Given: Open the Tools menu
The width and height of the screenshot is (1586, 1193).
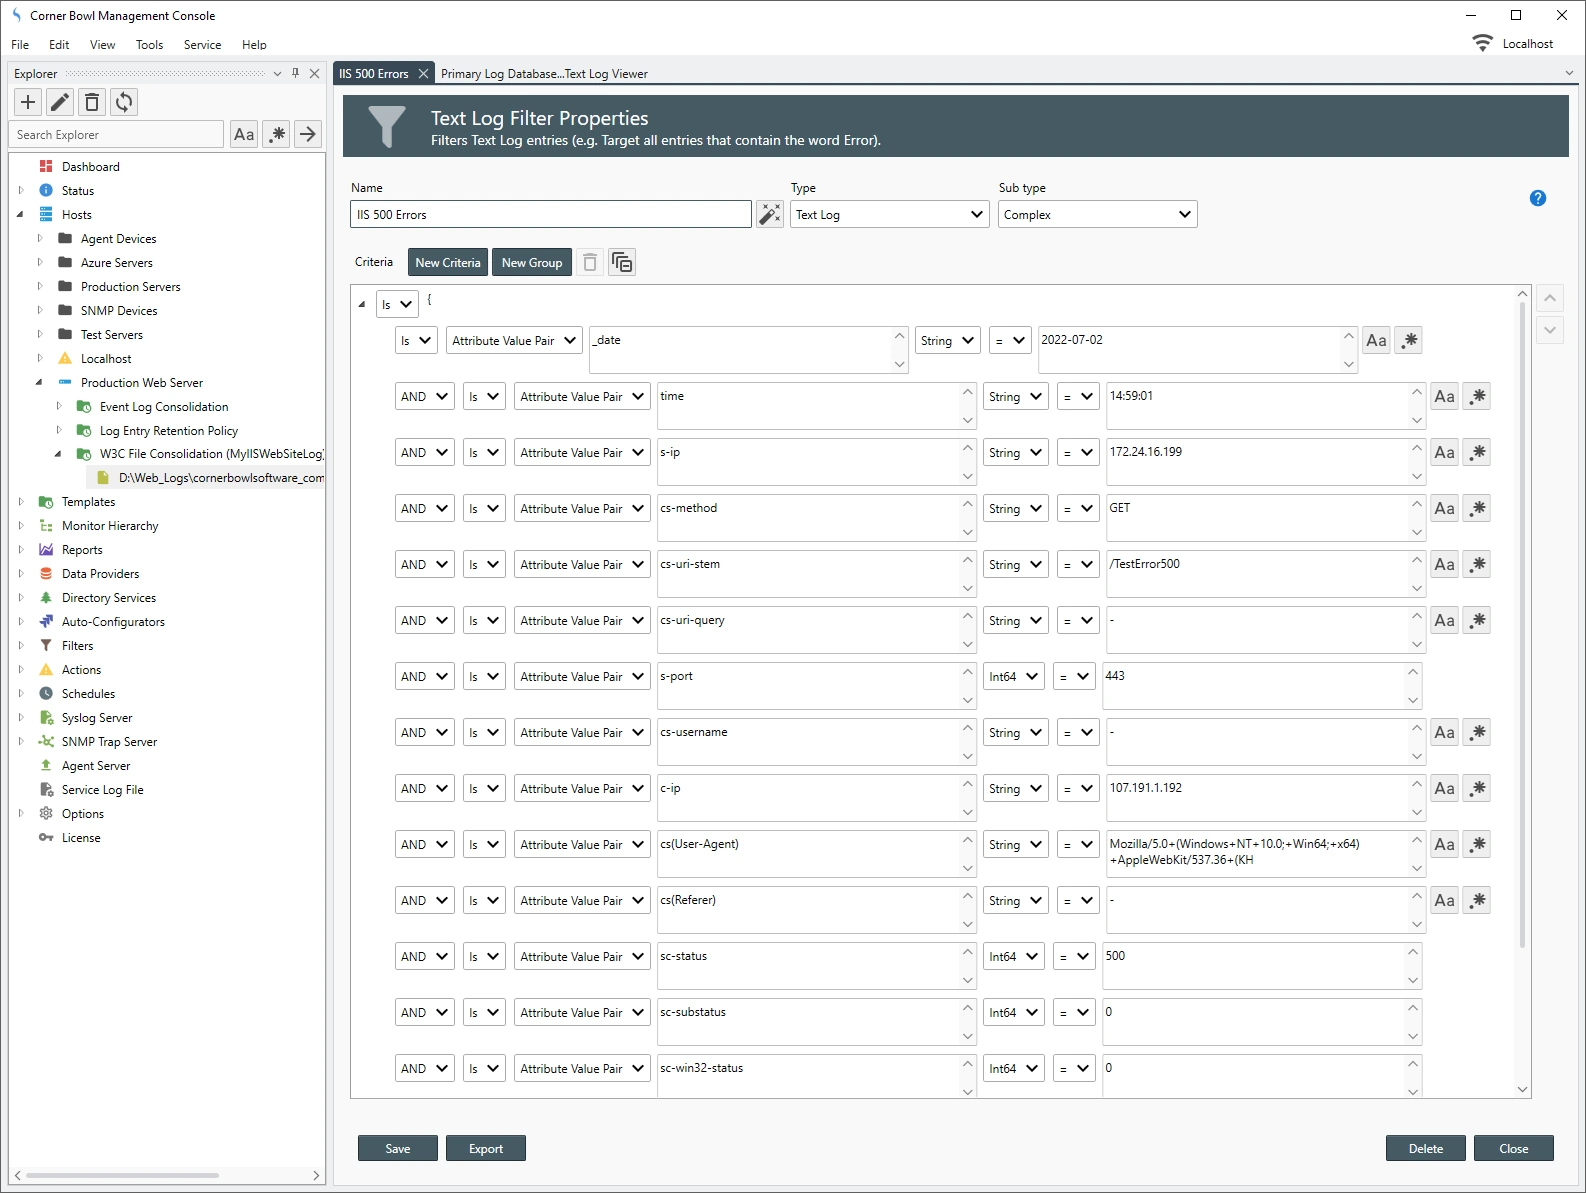Looking at the screenshot, I should tap(149, 45).
